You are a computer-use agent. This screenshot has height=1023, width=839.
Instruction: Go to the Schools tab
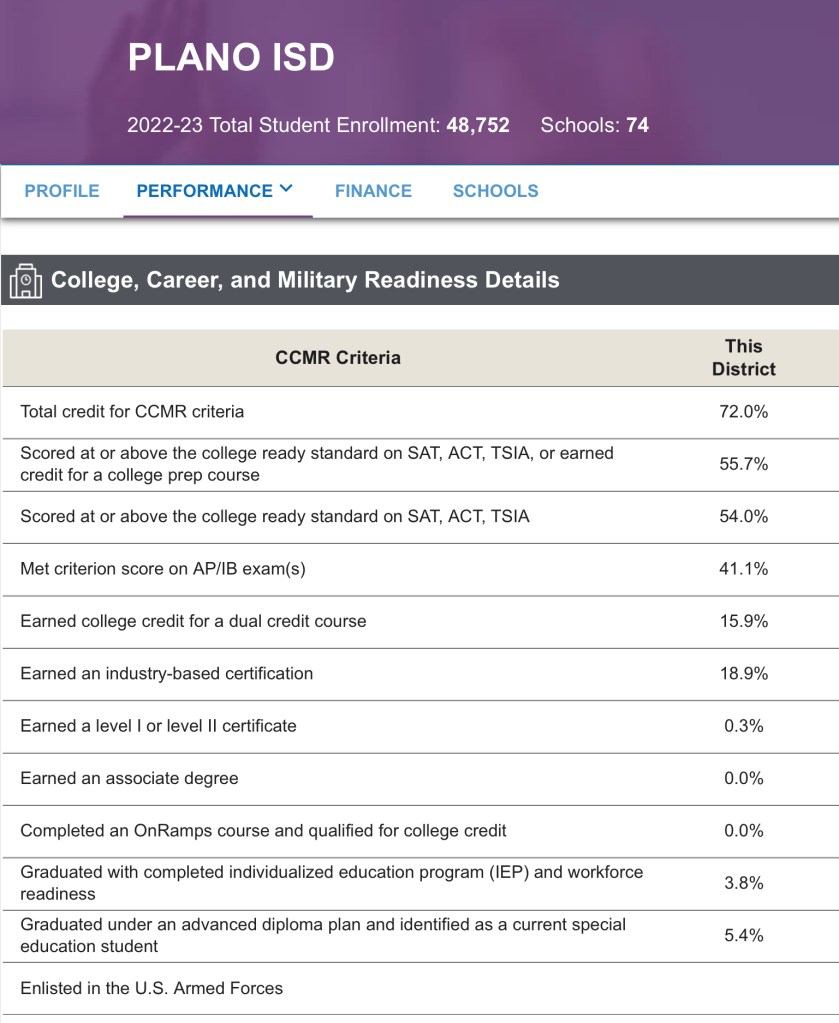(495, 191)
